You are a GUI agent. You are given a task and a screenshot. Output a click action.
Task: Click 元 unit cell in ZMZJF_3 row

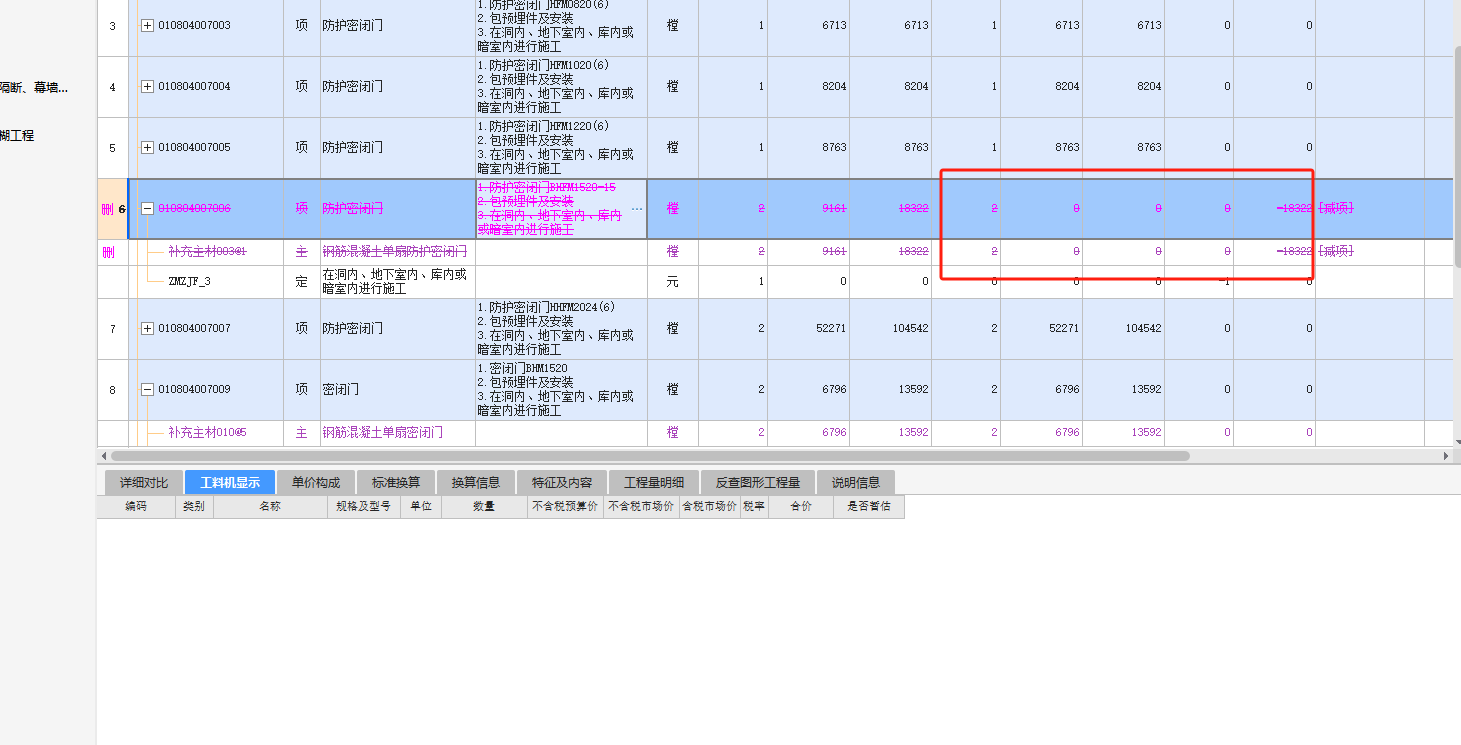coord(673,282)
